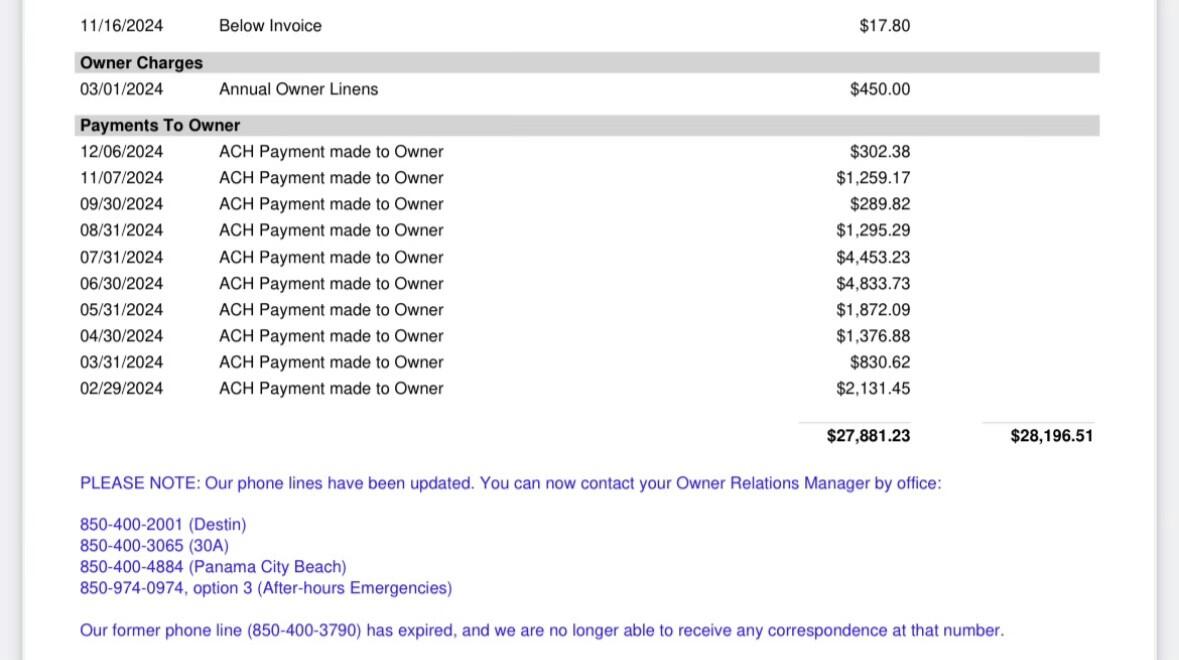Click the 30A phone number 850-400-3065
Screen dimensions: 1179x660
click(132, 545)
